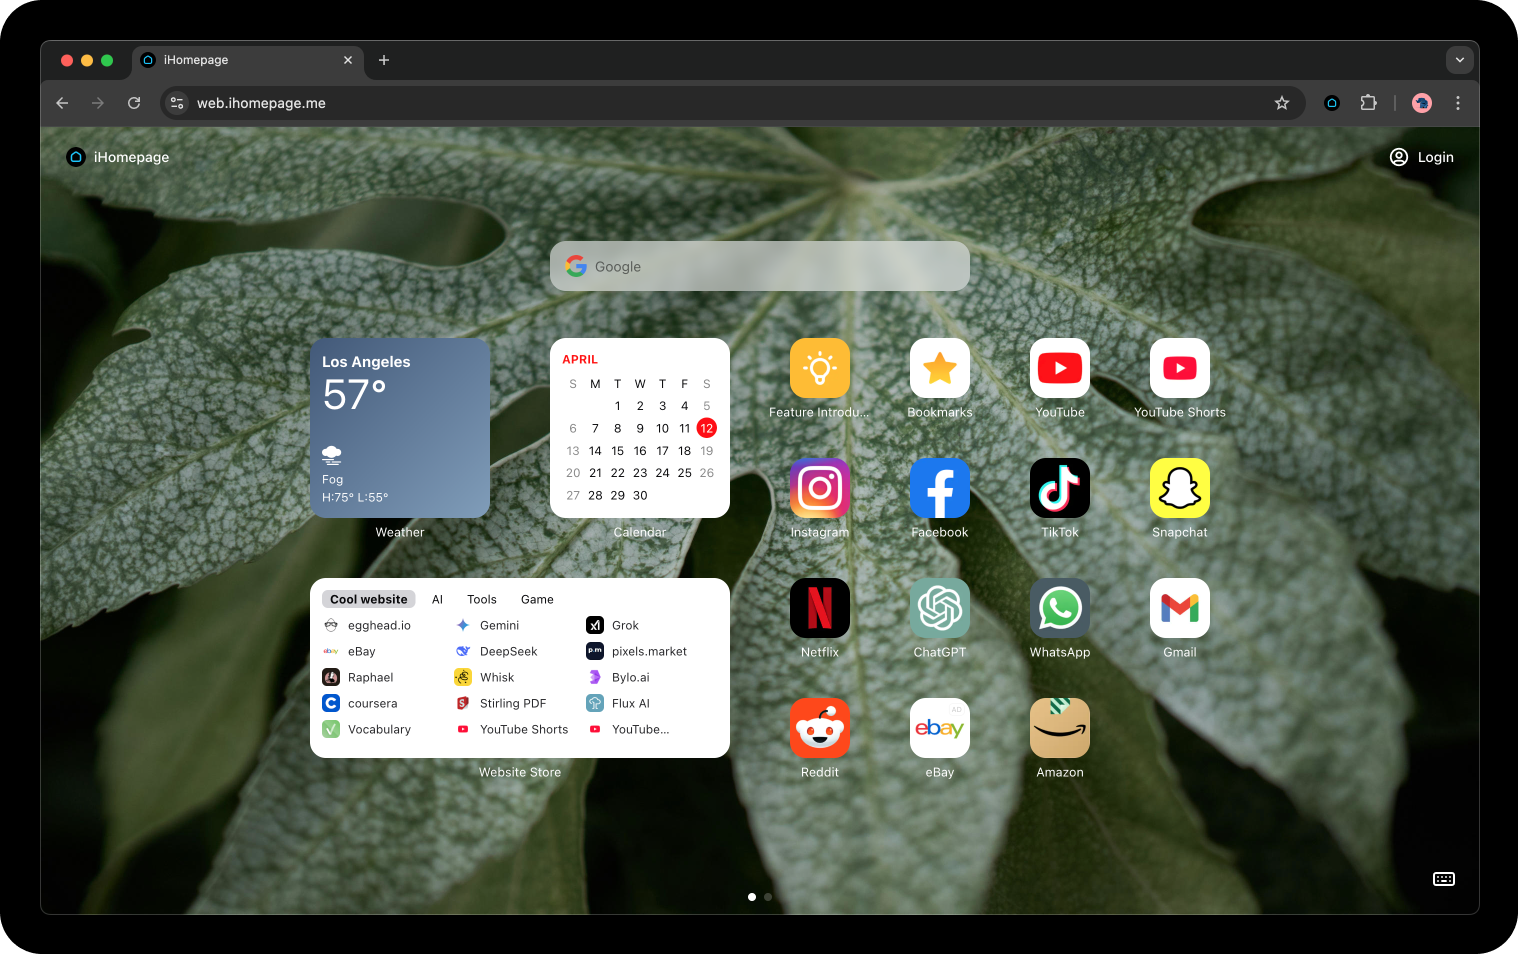The image size is (1518, 954).
Task: Open the Gmail app icon
Action: click(x=1180, y=608)
